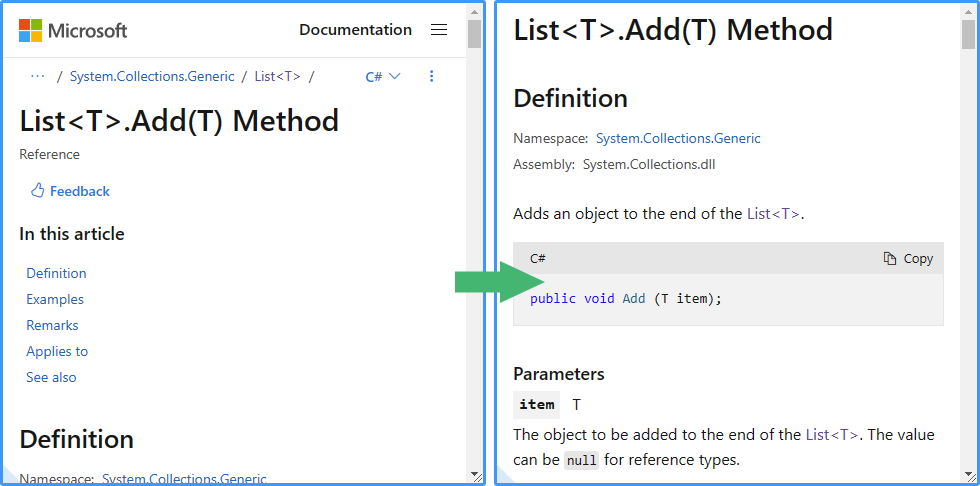Open the C# language dropdown in breadcrumb bar
Viewport: 980px width, 486px height.
[x=382, y=76]
